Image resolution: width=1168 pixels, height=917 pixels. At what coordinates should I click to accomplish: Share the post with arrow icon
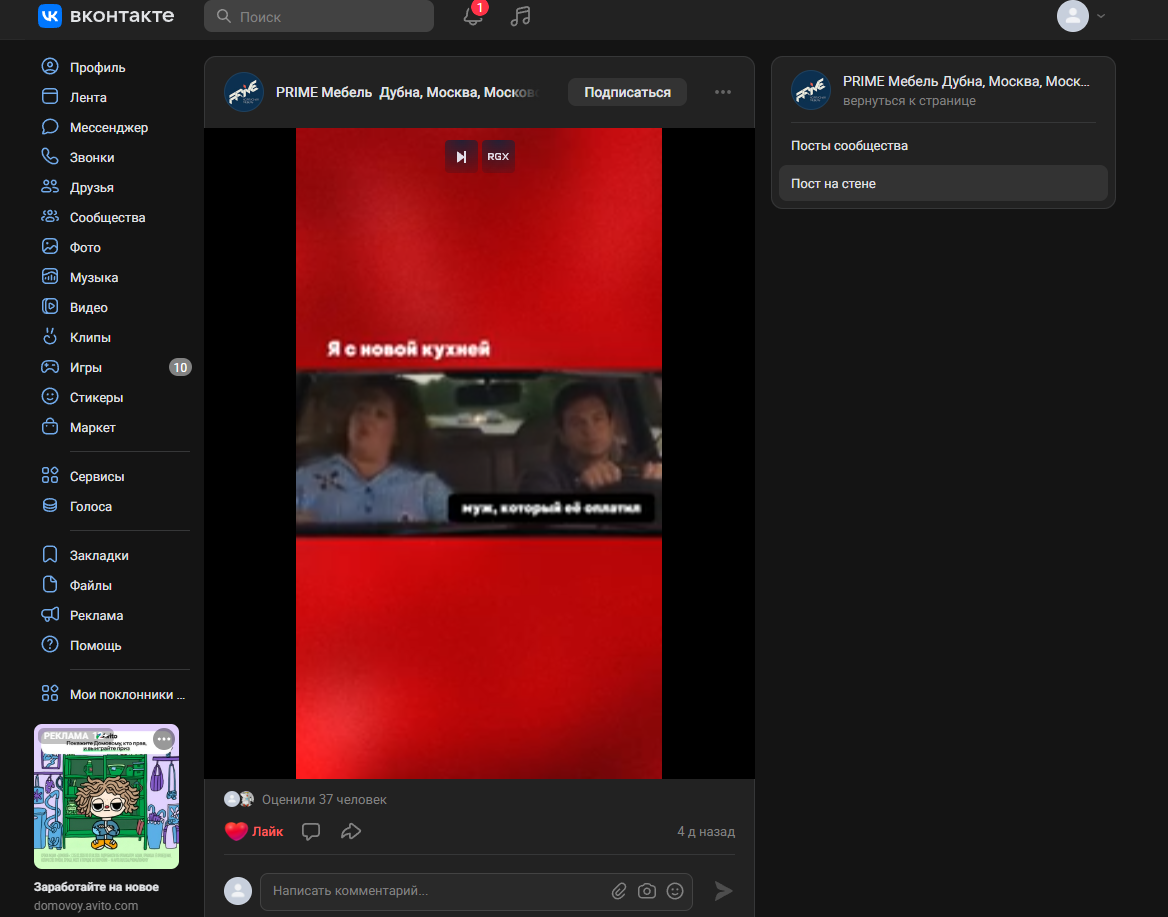tap(350, 831)
